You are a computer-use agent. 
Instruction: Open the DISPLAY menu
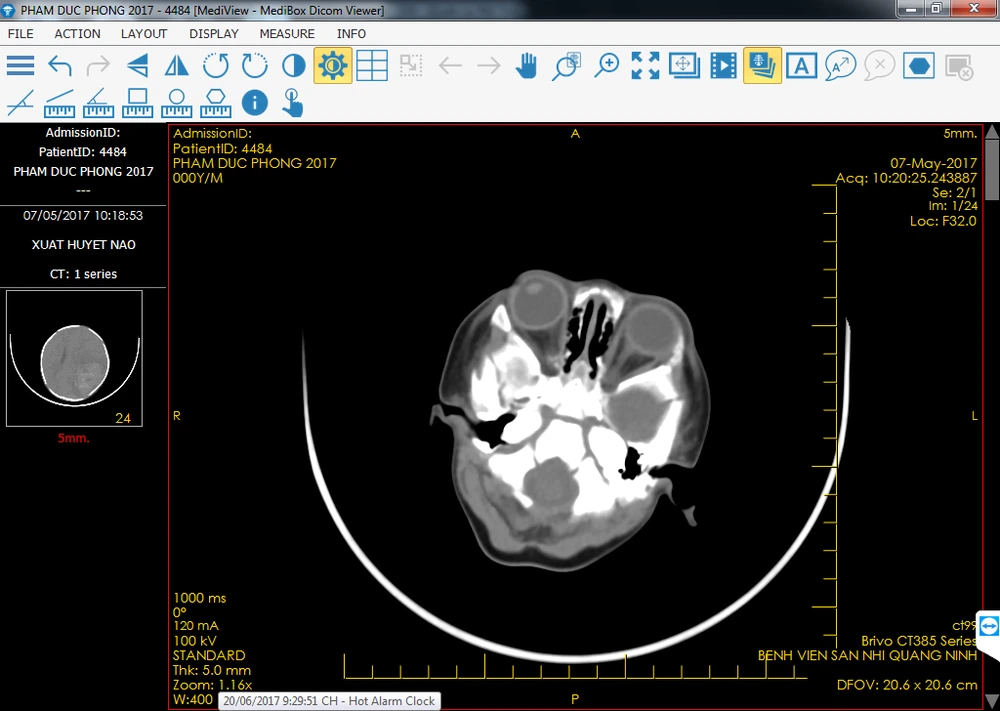coord(214,33)
